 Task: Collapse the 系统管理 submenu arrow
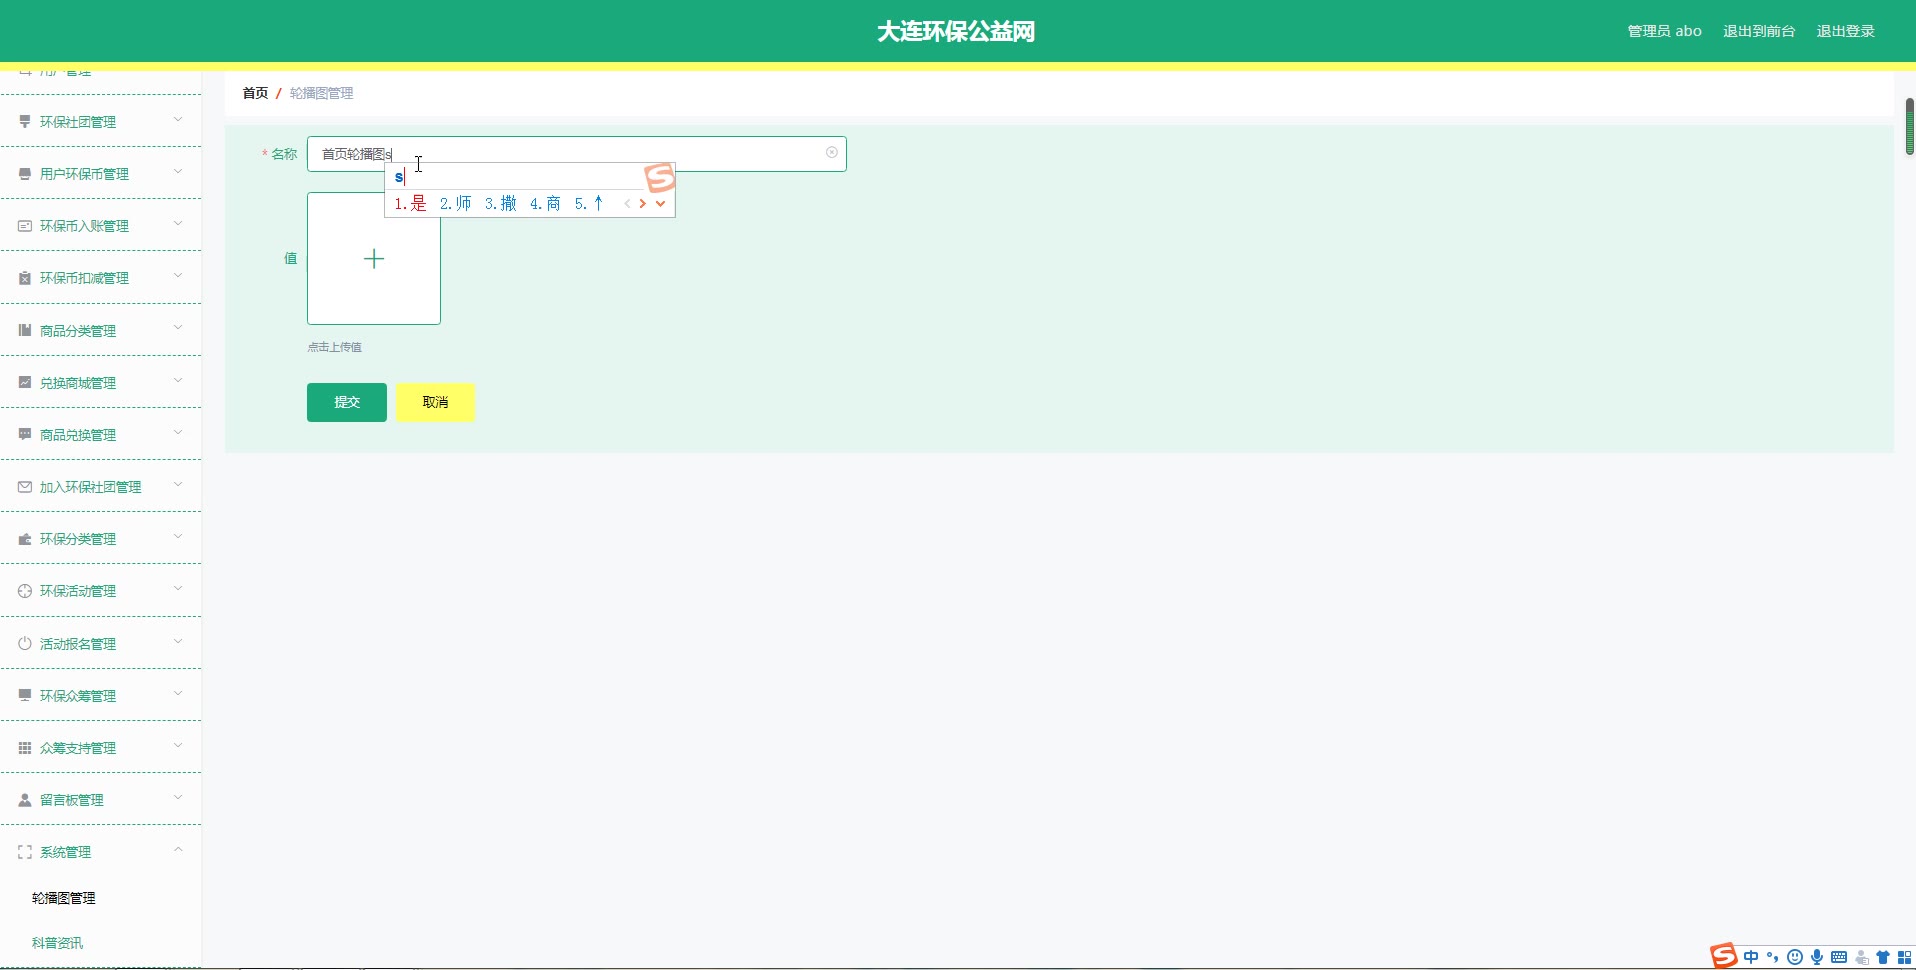pos(178,850)
